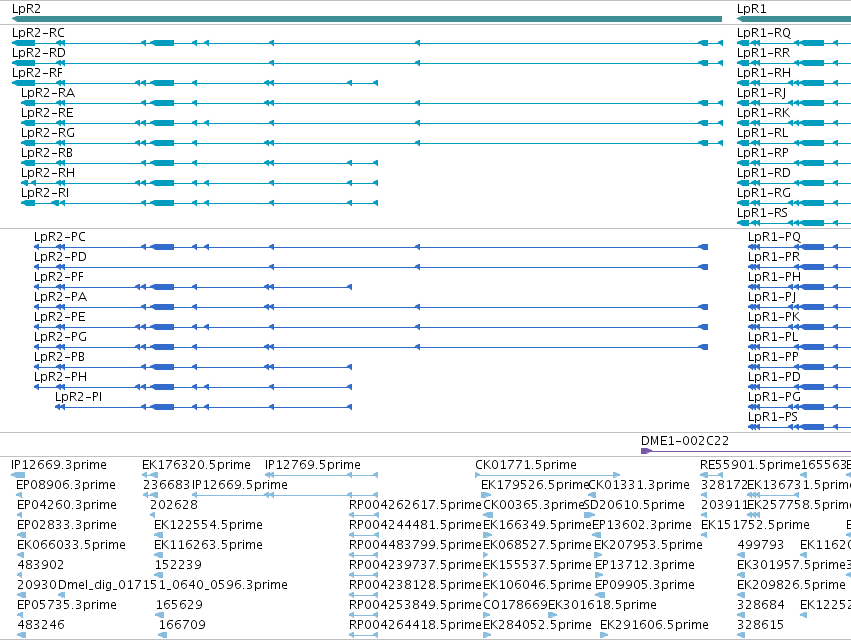The image size is (851, 640).
Task: Select the RP004244481.5prime EST label
Action: [415, 525]
